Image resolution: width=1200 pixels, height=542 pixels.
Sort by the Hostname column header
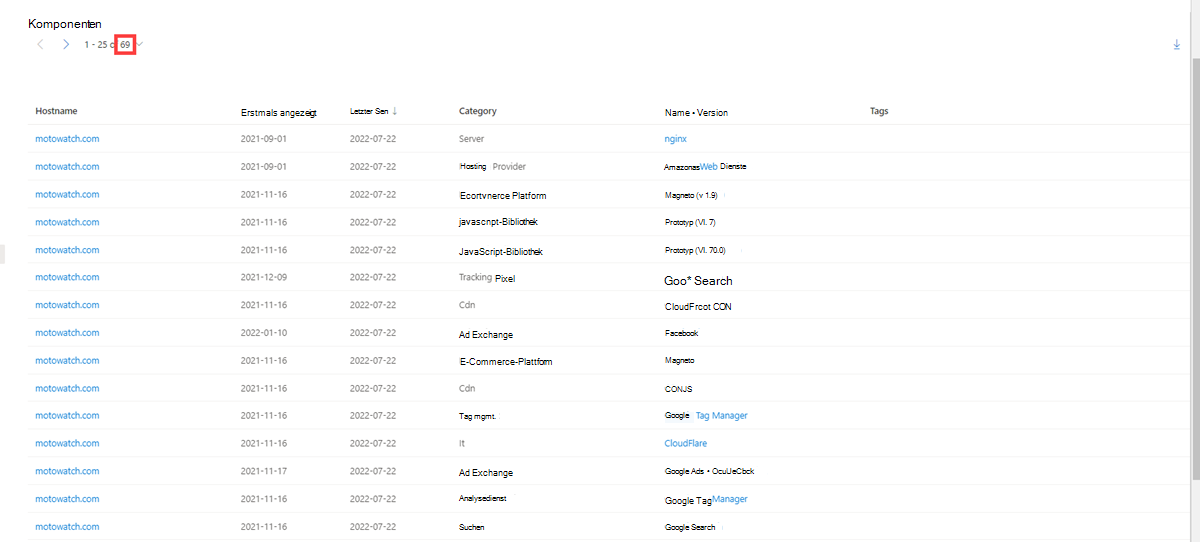coord(56,111)
